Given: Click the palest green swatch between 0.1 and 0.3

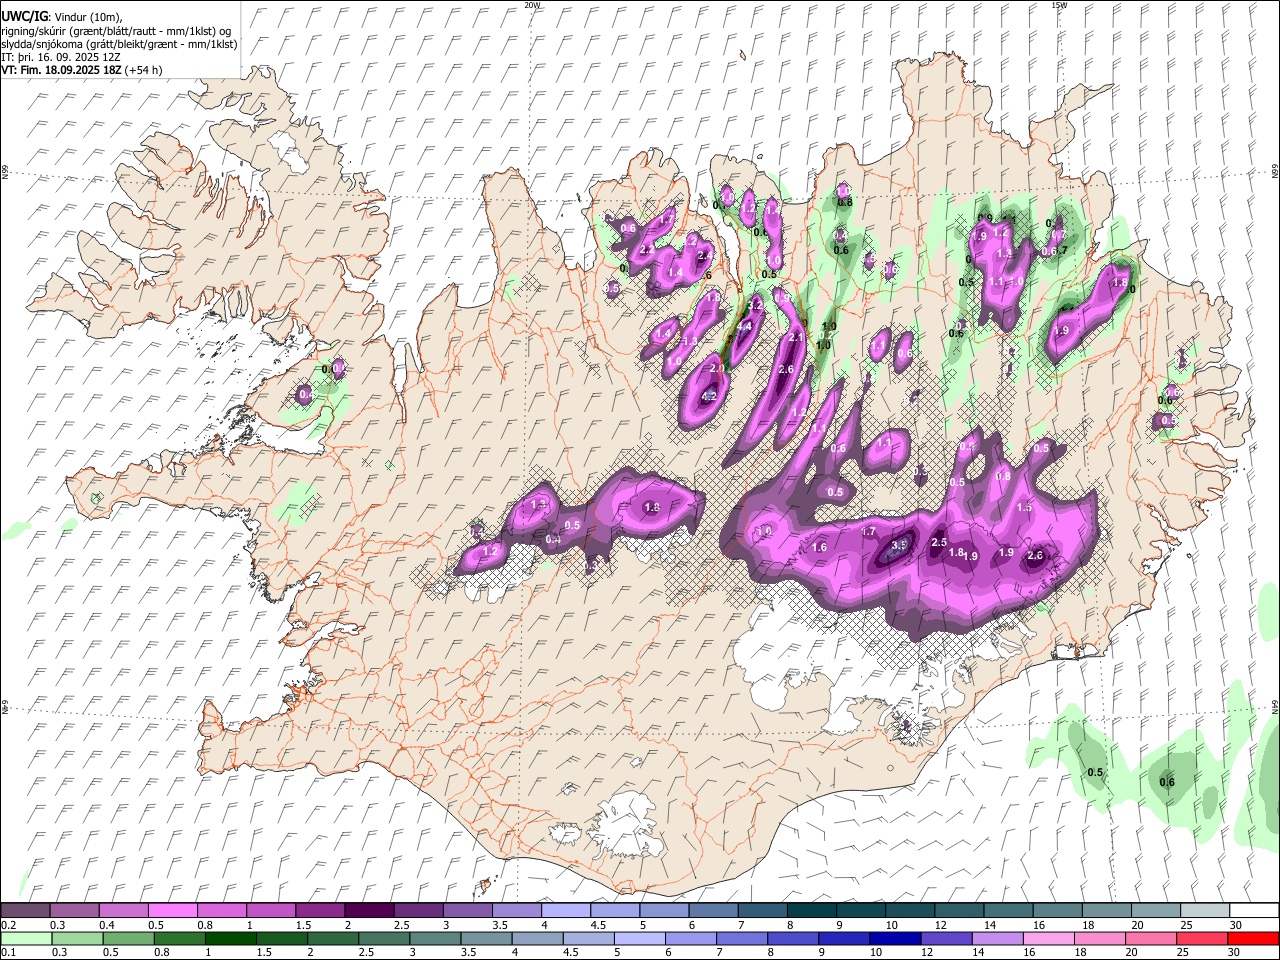Looking at the screenshot, I should point(26,939).
